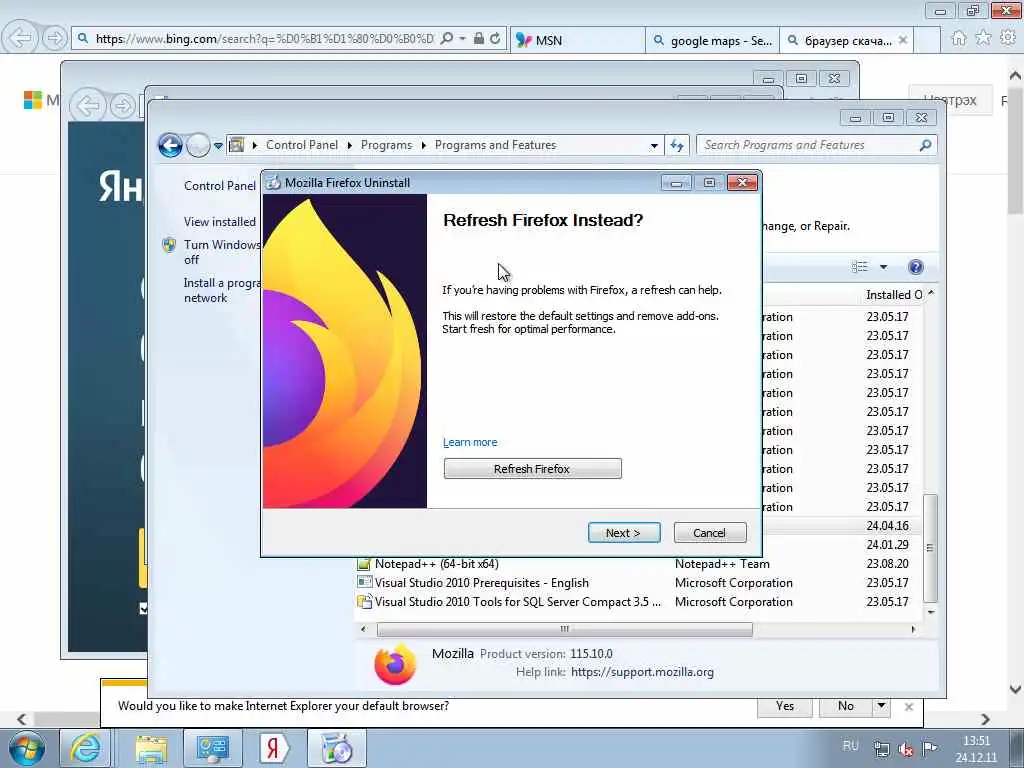1024x768 pixels.
Task: Click Programs breadcrumb segment
Action: click(x=386, y=145)
